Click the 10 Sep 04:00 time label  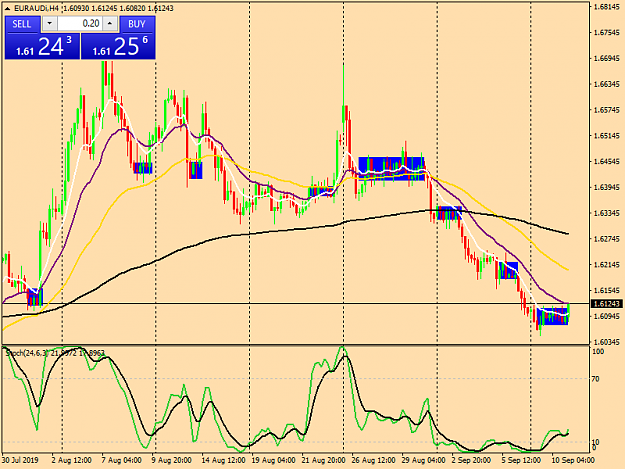(x=573, y=460)
